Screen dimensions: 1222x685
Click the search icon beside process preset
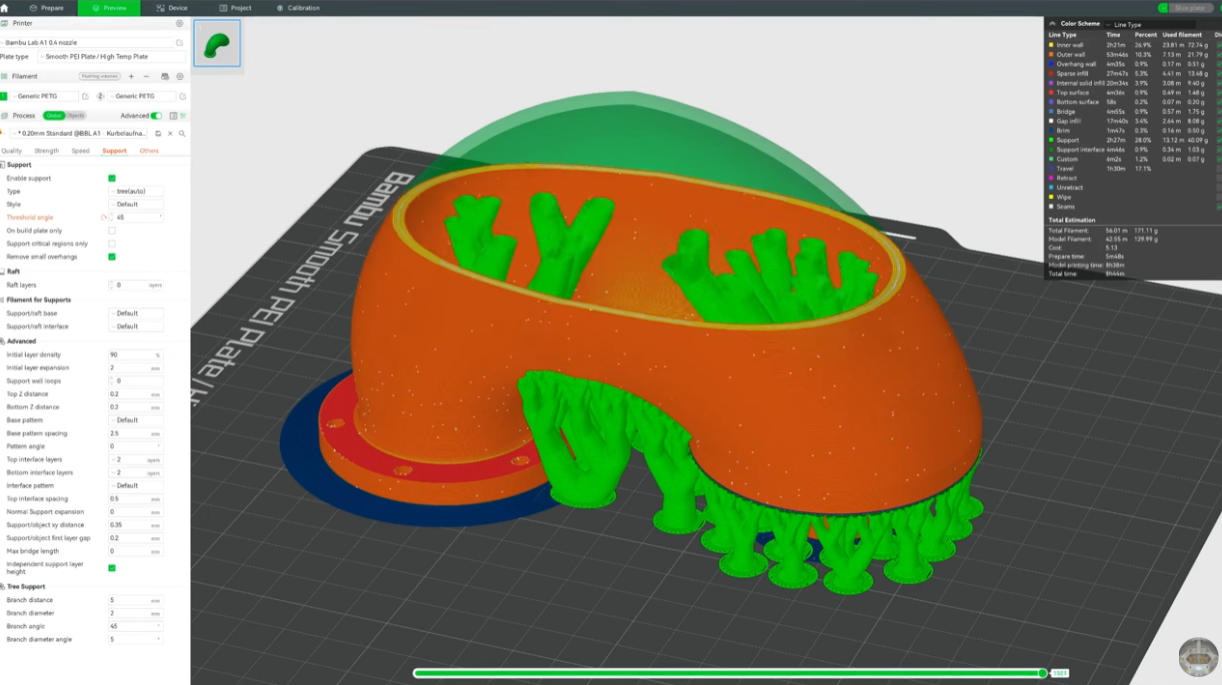181,133
